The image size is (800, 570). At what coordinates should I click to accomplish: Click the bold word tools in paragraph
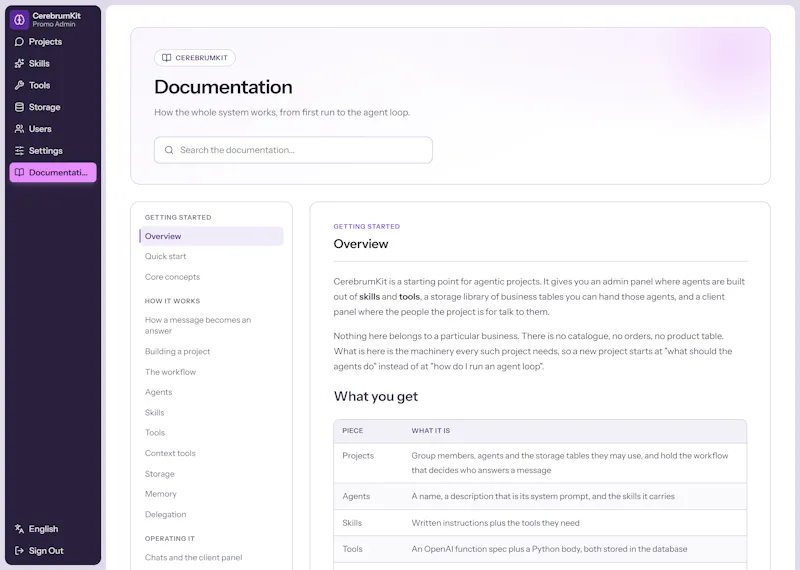point(409,296)
